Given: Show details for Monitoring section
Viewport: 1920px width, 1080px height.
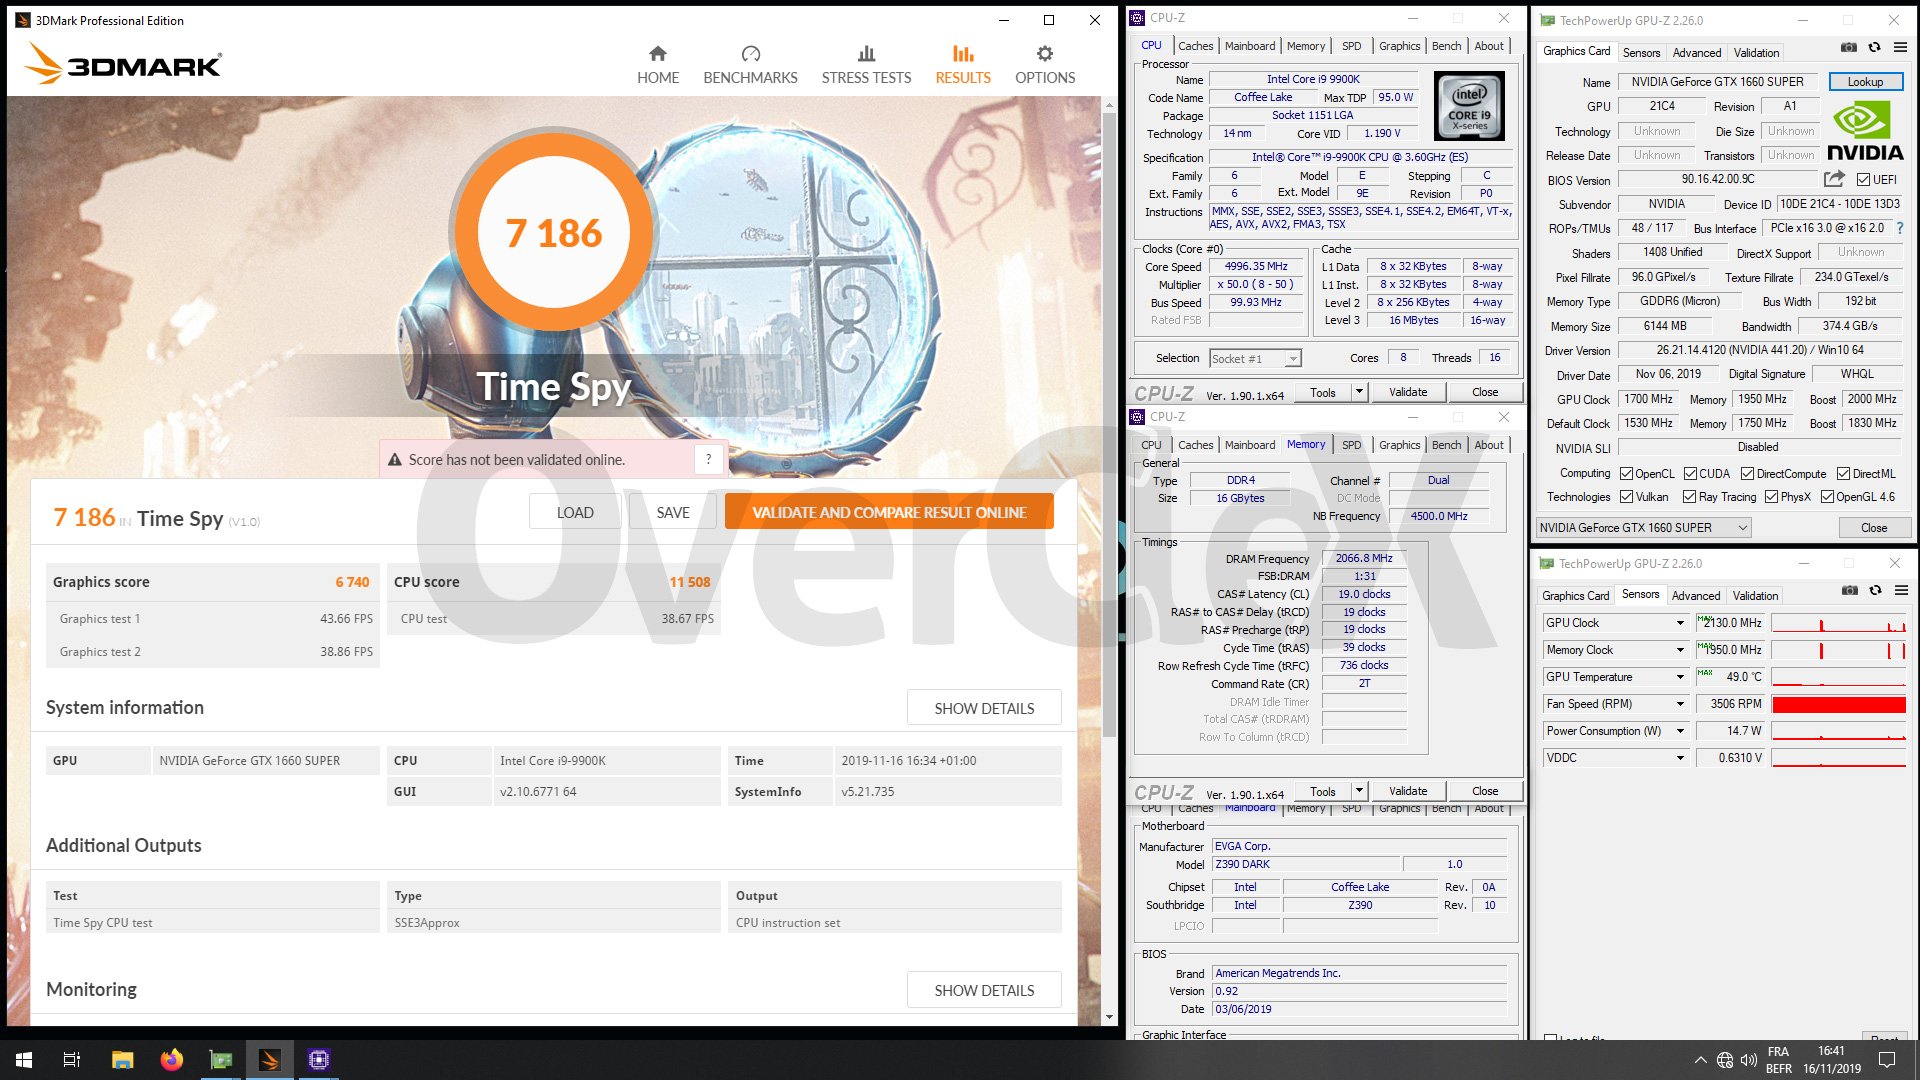Looking at the screenshot, I should (x=984, y=990).
